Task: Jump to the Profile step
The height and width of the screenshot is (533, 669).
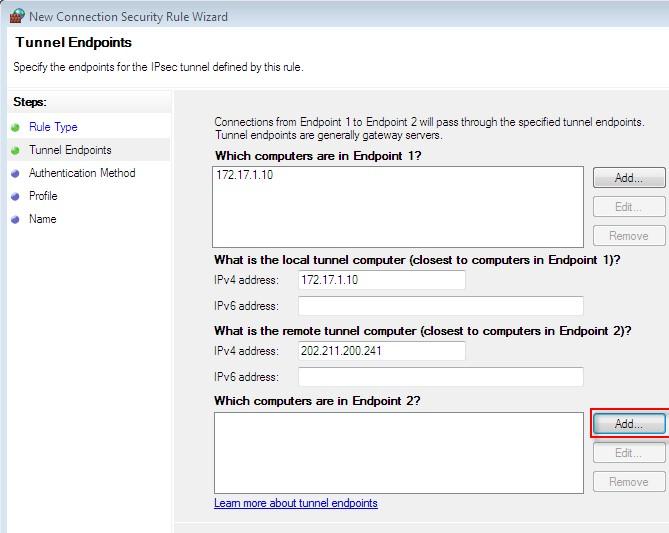Action: point(43,196)
